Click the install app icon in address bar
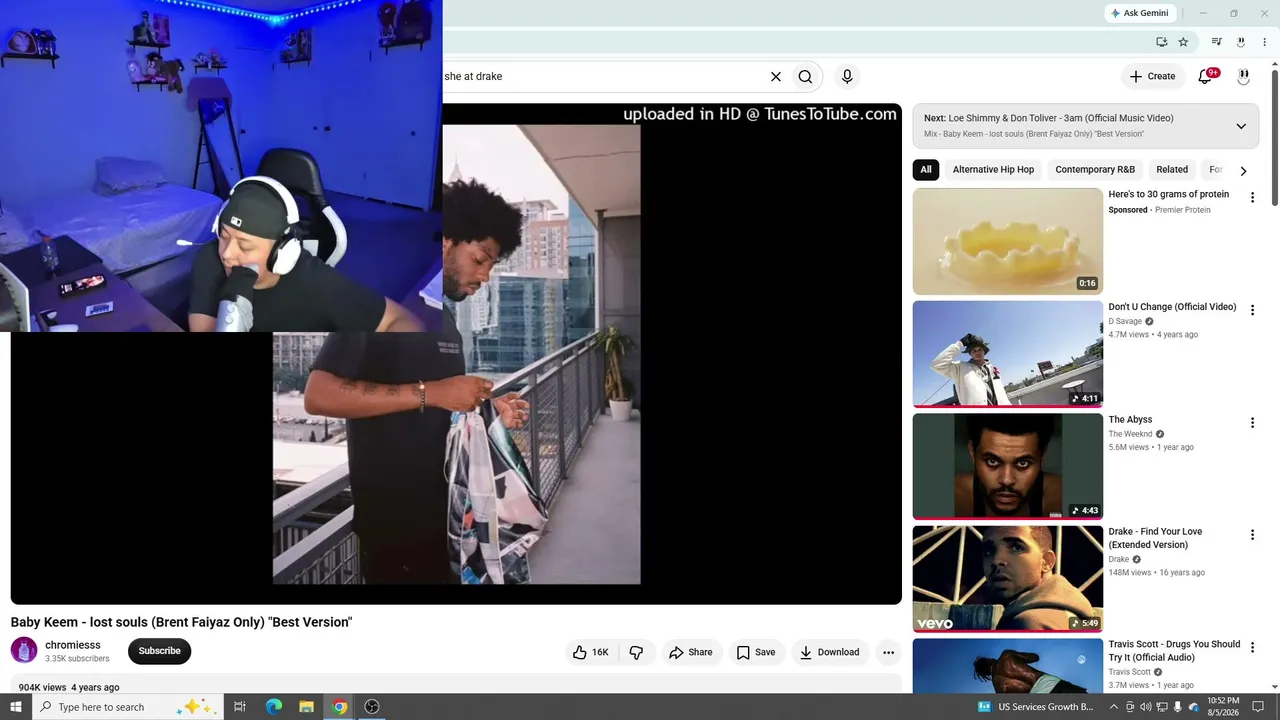 [x=1161, y=42]
